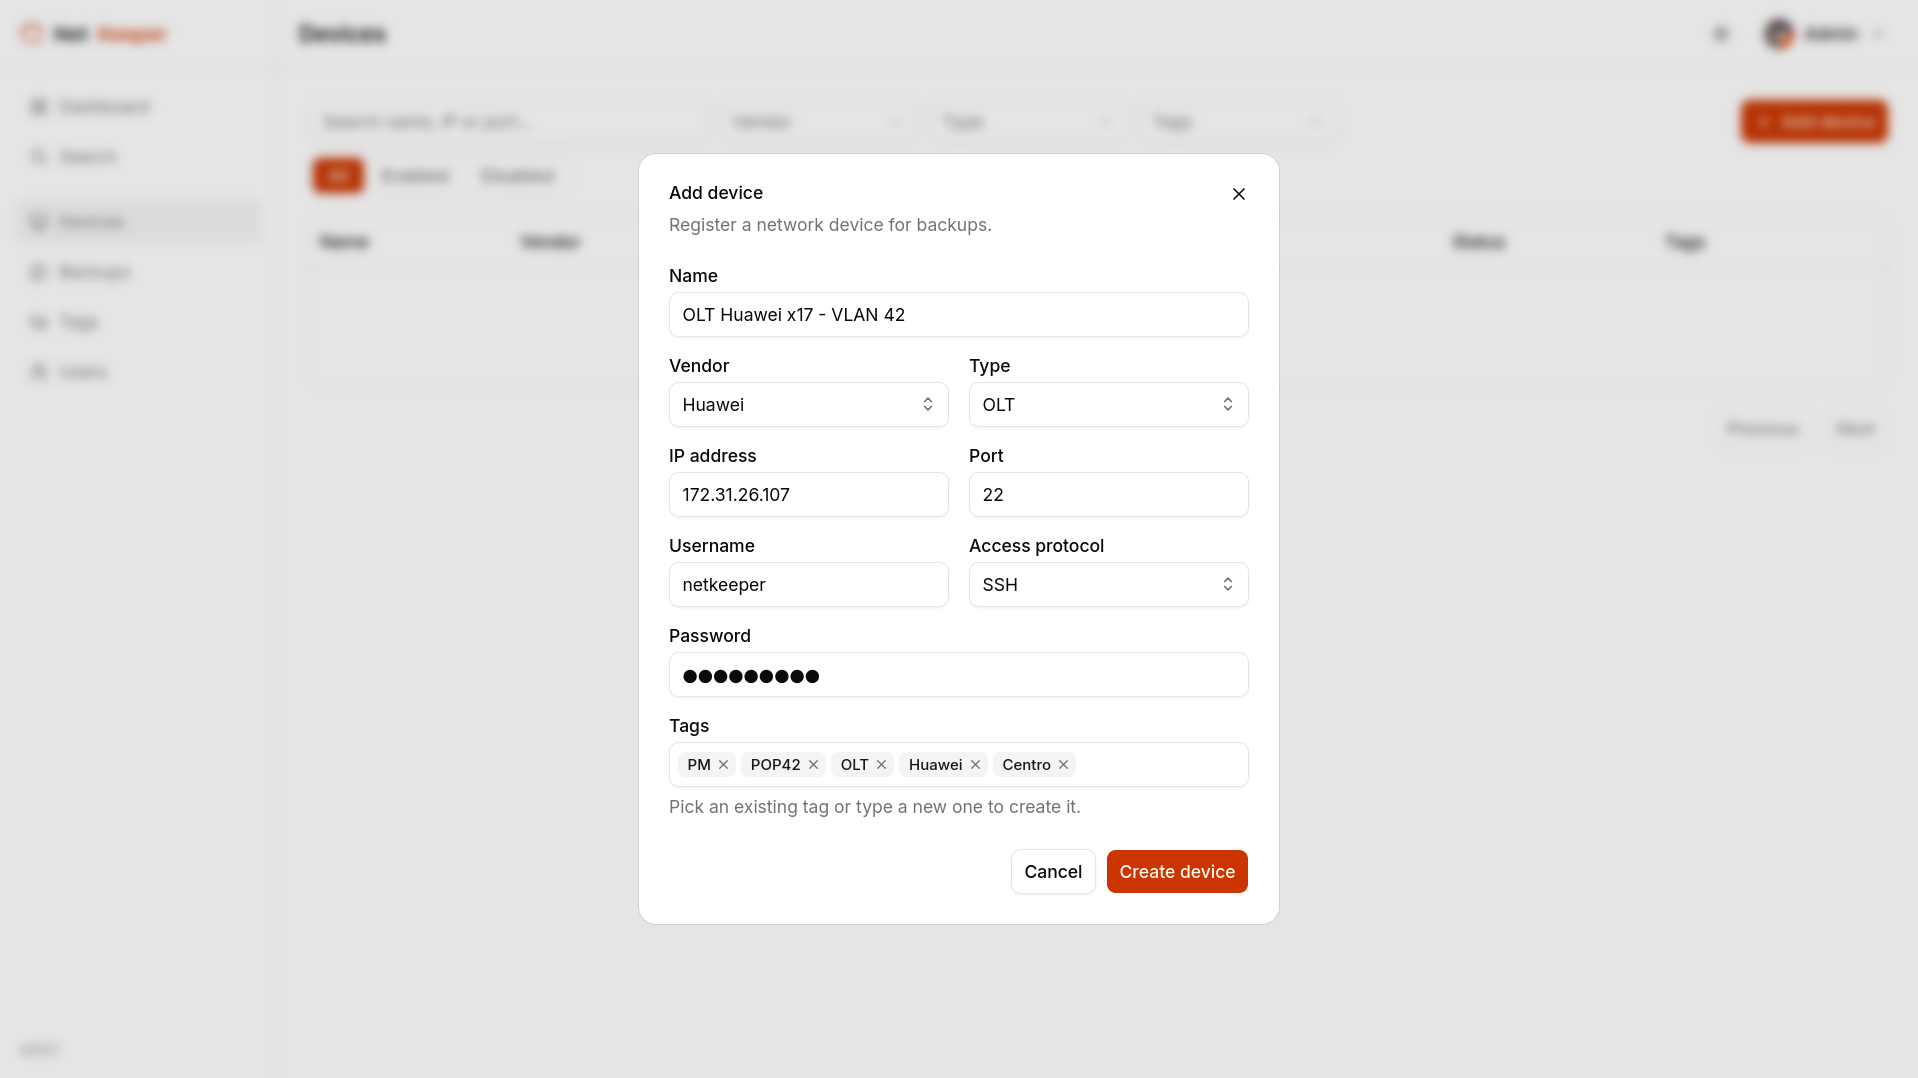This screenshot has width=1918, height=1078.
Task: Remove the Huawei tag chip
Action: click(x=975, y=765)
